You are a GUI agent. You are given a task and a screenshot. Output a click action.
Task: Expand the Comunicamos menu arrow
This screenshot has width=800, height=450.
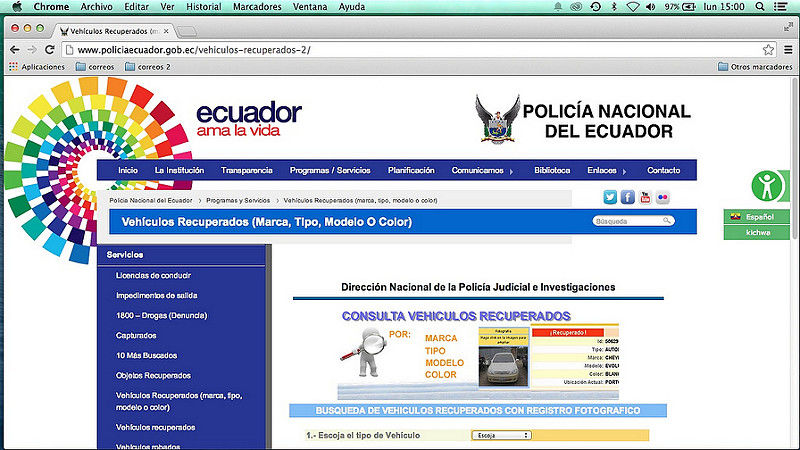pyautogui.click(x=511, y=171)
